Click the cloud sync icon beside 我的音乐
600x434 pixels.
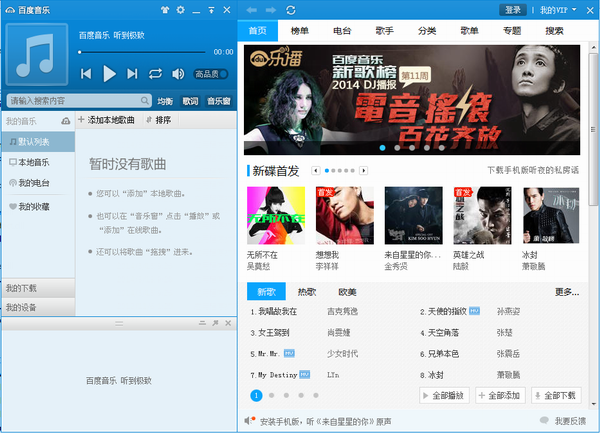click(x=66, y=121)
